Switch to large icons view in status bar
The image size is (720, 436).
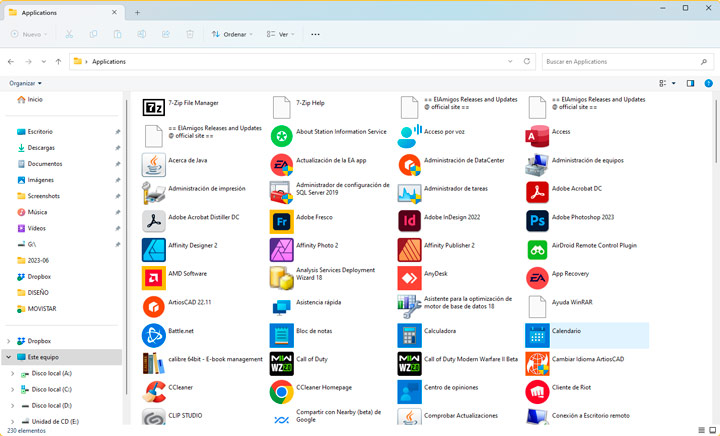(713, 430)
